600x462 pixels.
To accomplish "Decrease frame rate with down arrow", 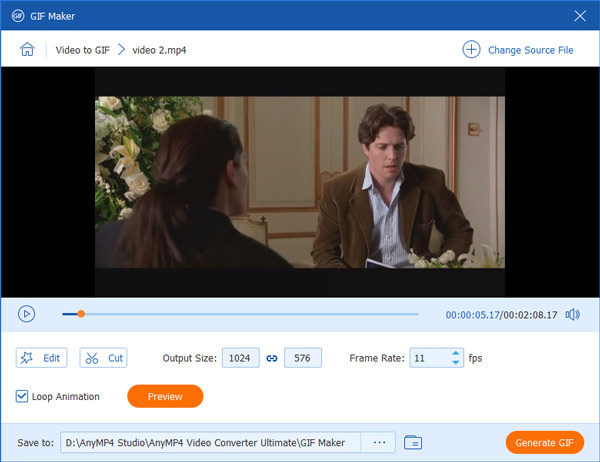I will tap(455, 362).
